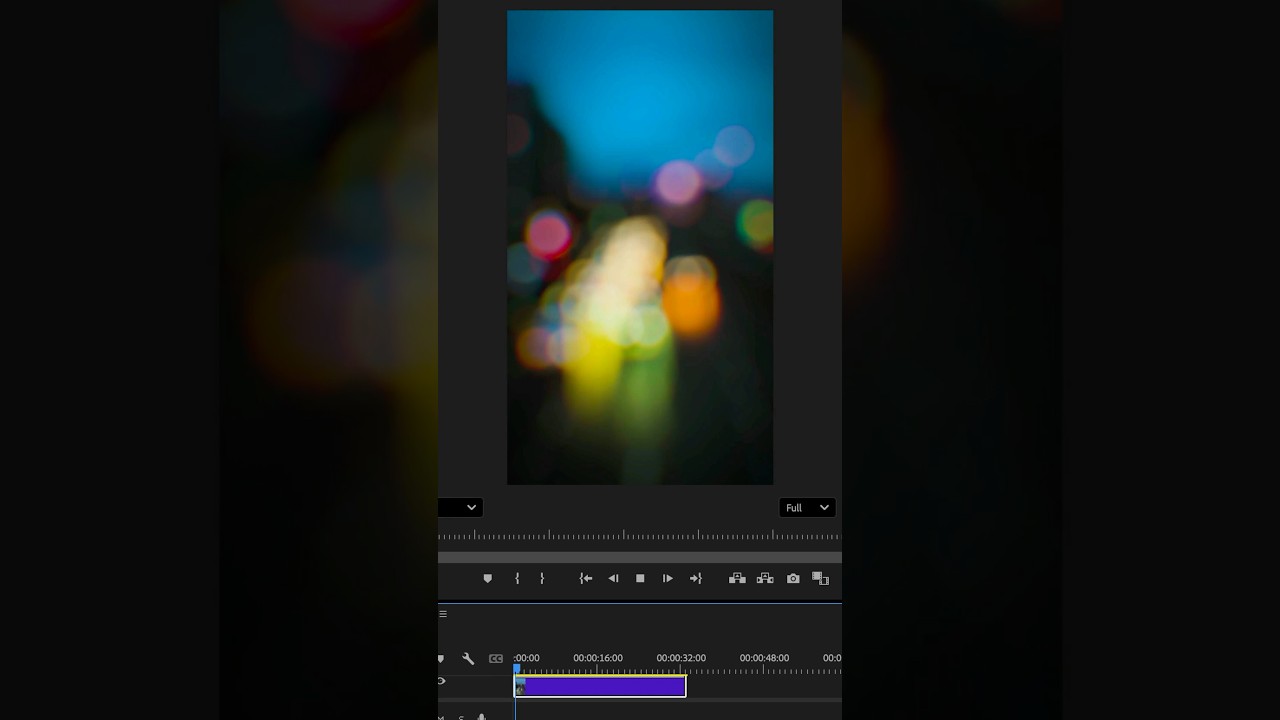This screenshot has width=1280, height=720.
Task: Stop playback with the square button
Action: point(640,578)
